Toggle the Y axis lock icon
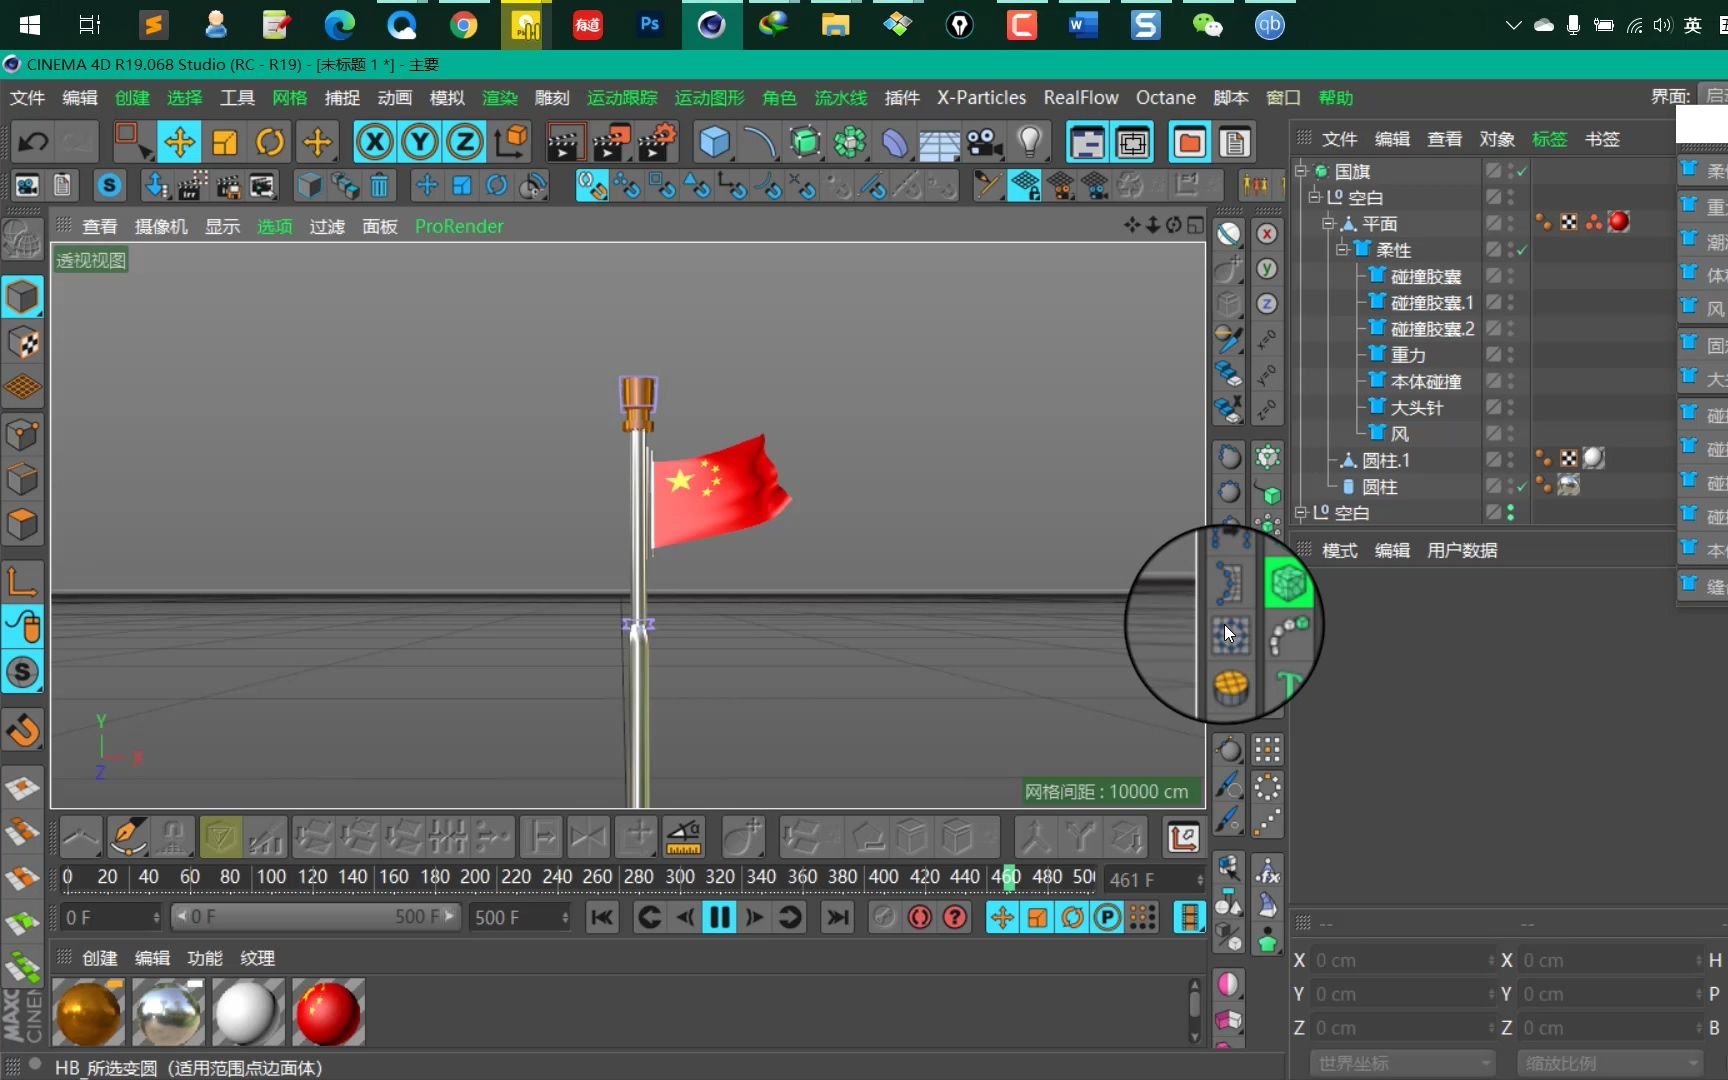1728x1080 pixels. click(419, 142)
